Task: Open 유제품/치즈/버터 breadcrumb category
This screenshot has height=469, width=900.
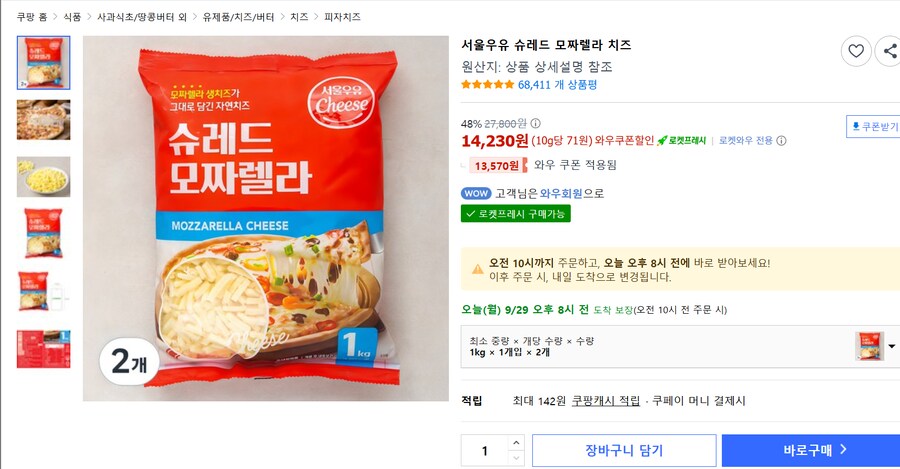Action: pyautogui.click(x=238, y=17)
